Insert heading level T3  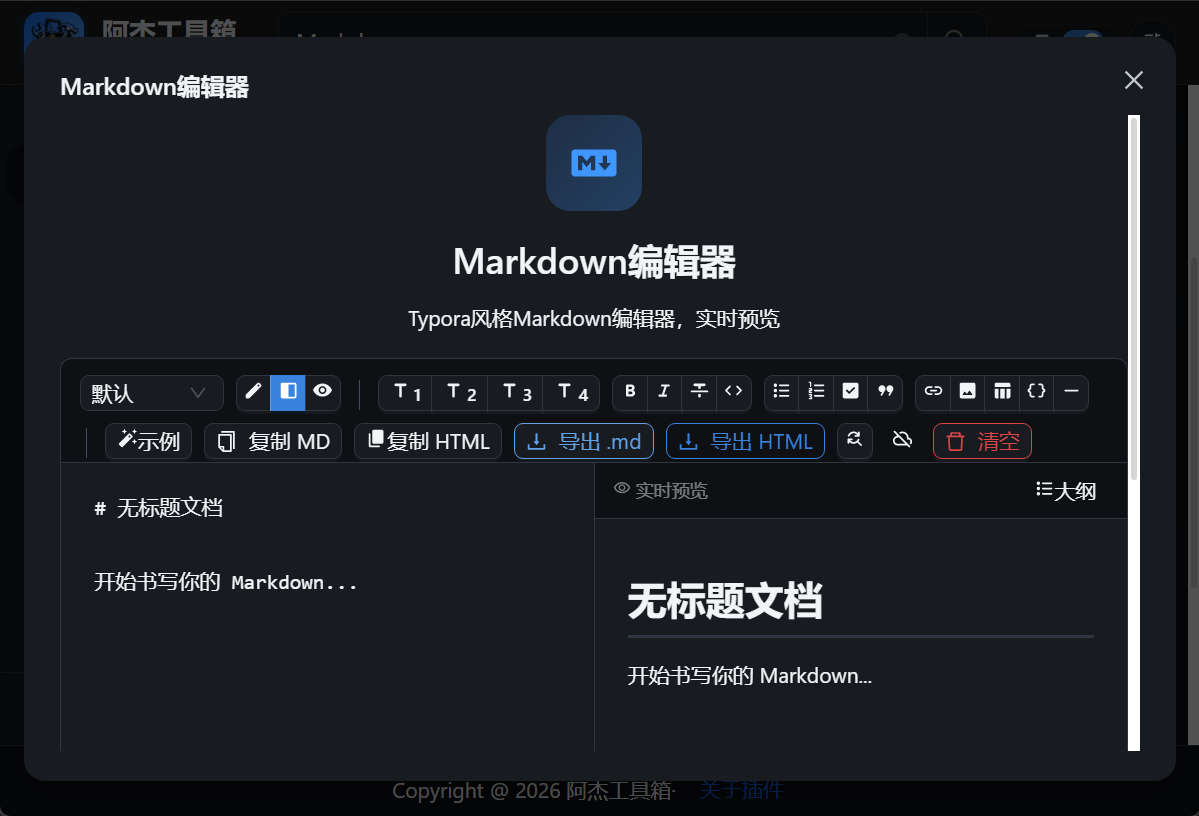[516, 393]
